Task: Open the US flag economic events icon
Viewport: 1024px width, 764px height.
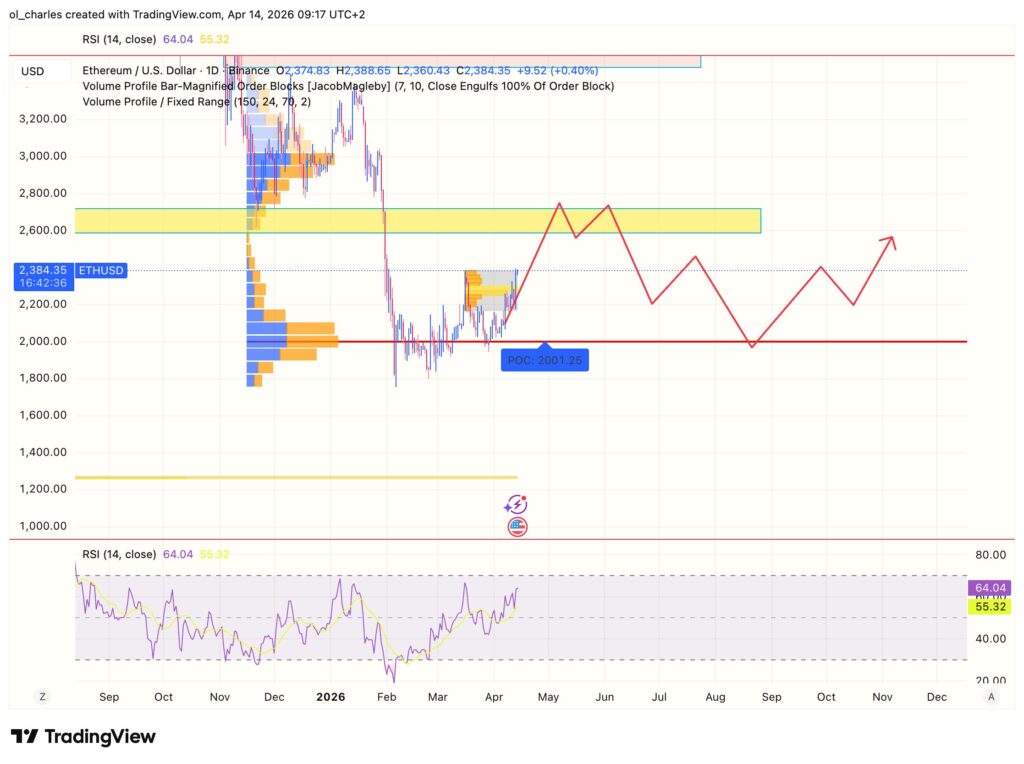Action: pos(516,527)
